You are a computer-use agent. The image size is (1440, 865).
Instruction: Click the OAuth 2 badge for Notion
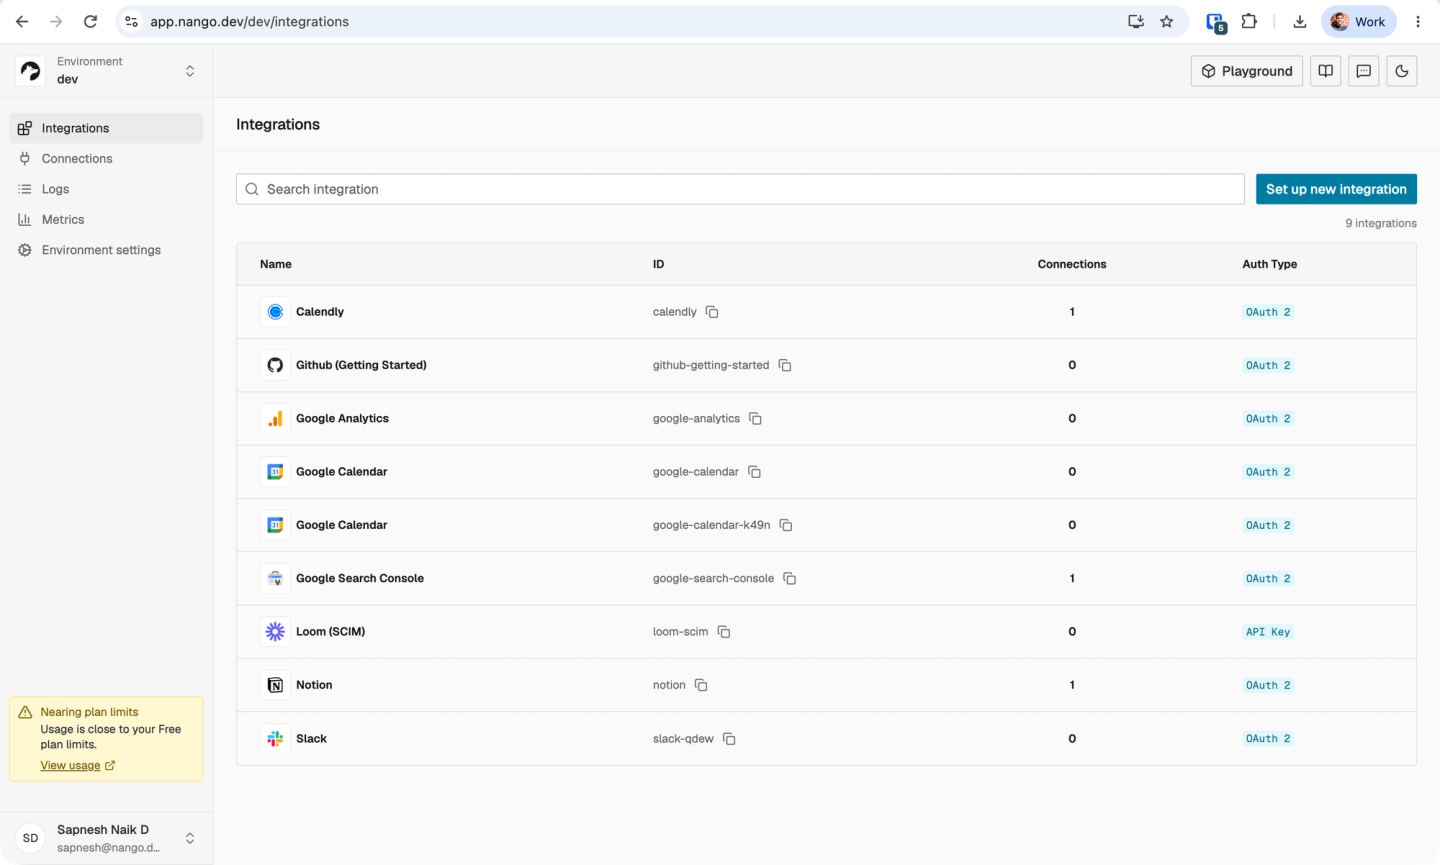(x=1268, y=685)
